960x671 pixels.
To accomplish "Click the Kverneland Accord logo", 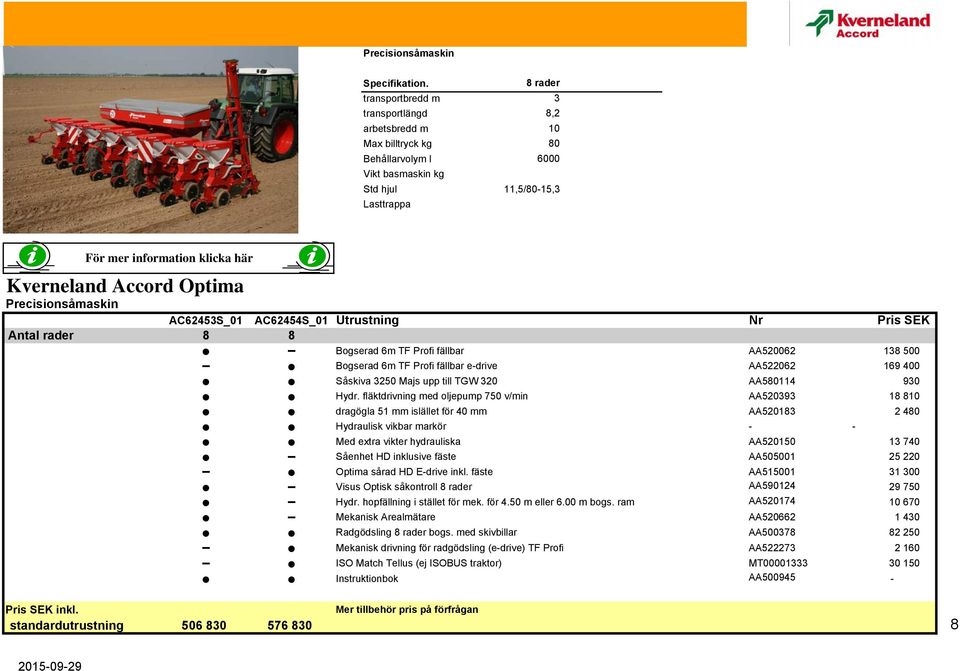I will (868, 23).
